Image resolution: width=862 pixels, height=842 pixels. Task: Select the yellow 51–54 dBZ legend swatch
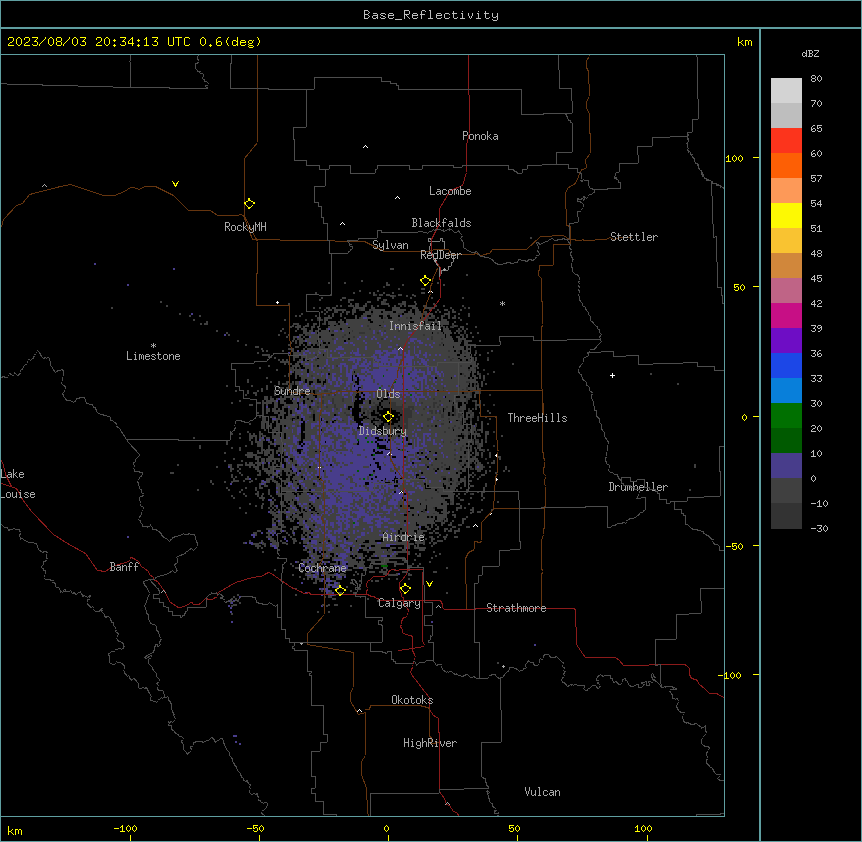[x=786, y=215]
